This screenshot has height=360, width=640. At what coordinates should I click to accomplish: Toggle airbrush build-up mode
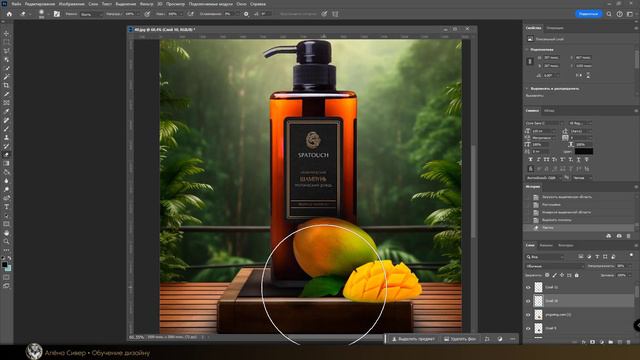point(191,14)
